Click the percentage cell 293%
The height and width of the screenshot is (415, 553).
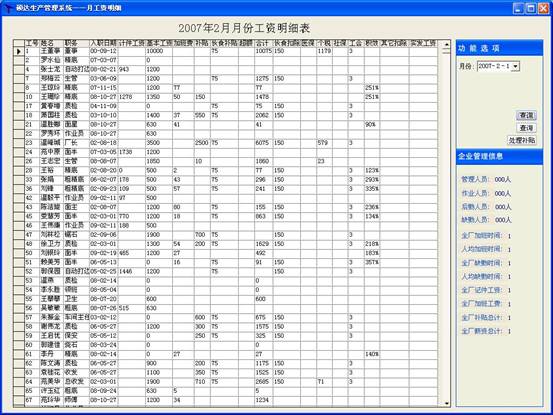tap(372, 179)
